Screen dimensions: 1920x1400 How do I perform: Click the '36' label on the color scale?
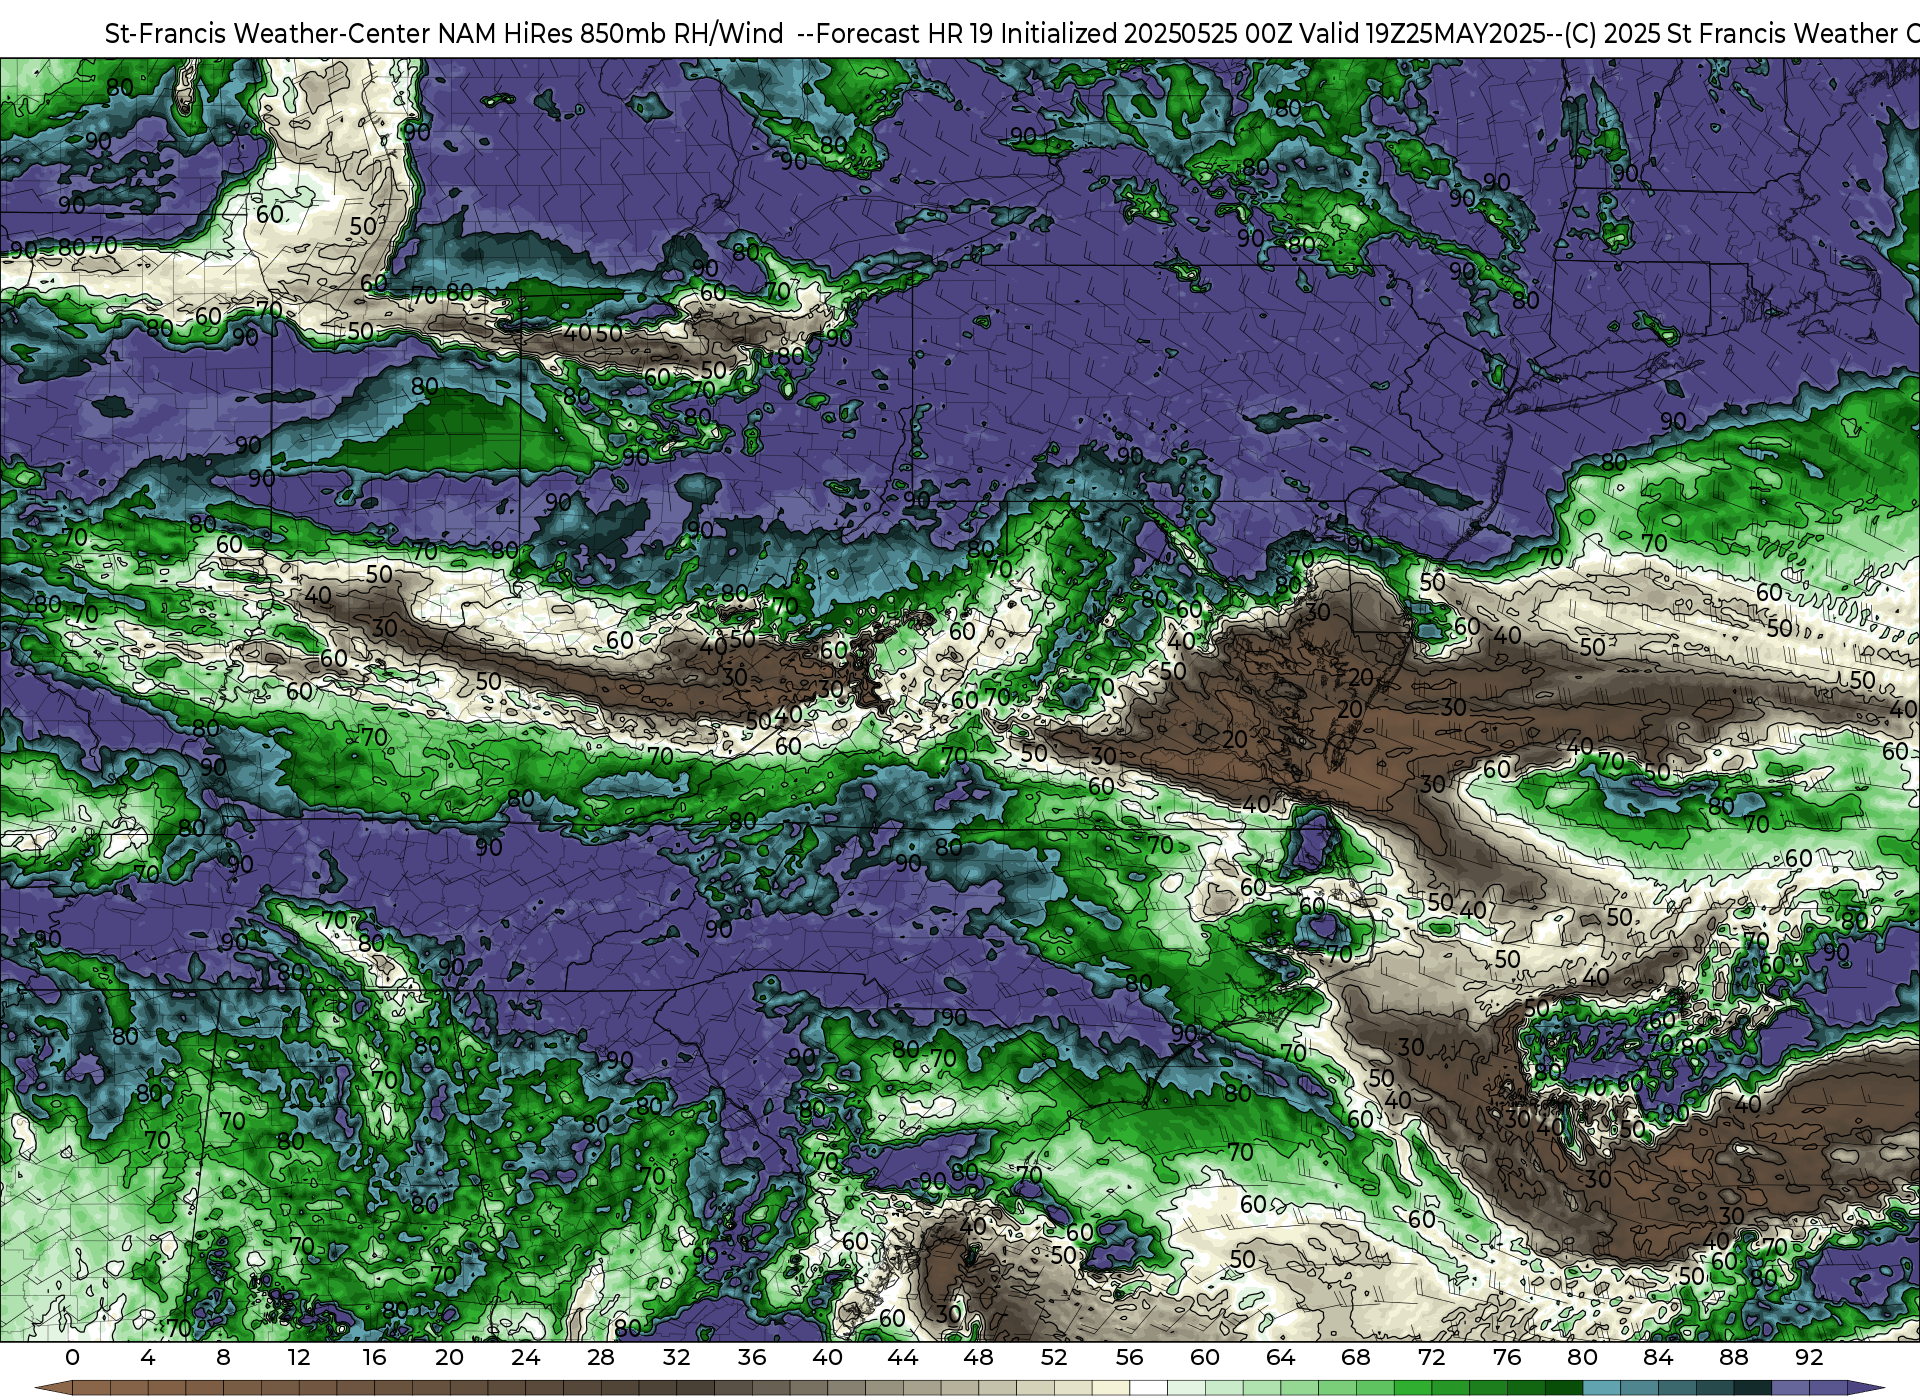[x=752, y=1357]
